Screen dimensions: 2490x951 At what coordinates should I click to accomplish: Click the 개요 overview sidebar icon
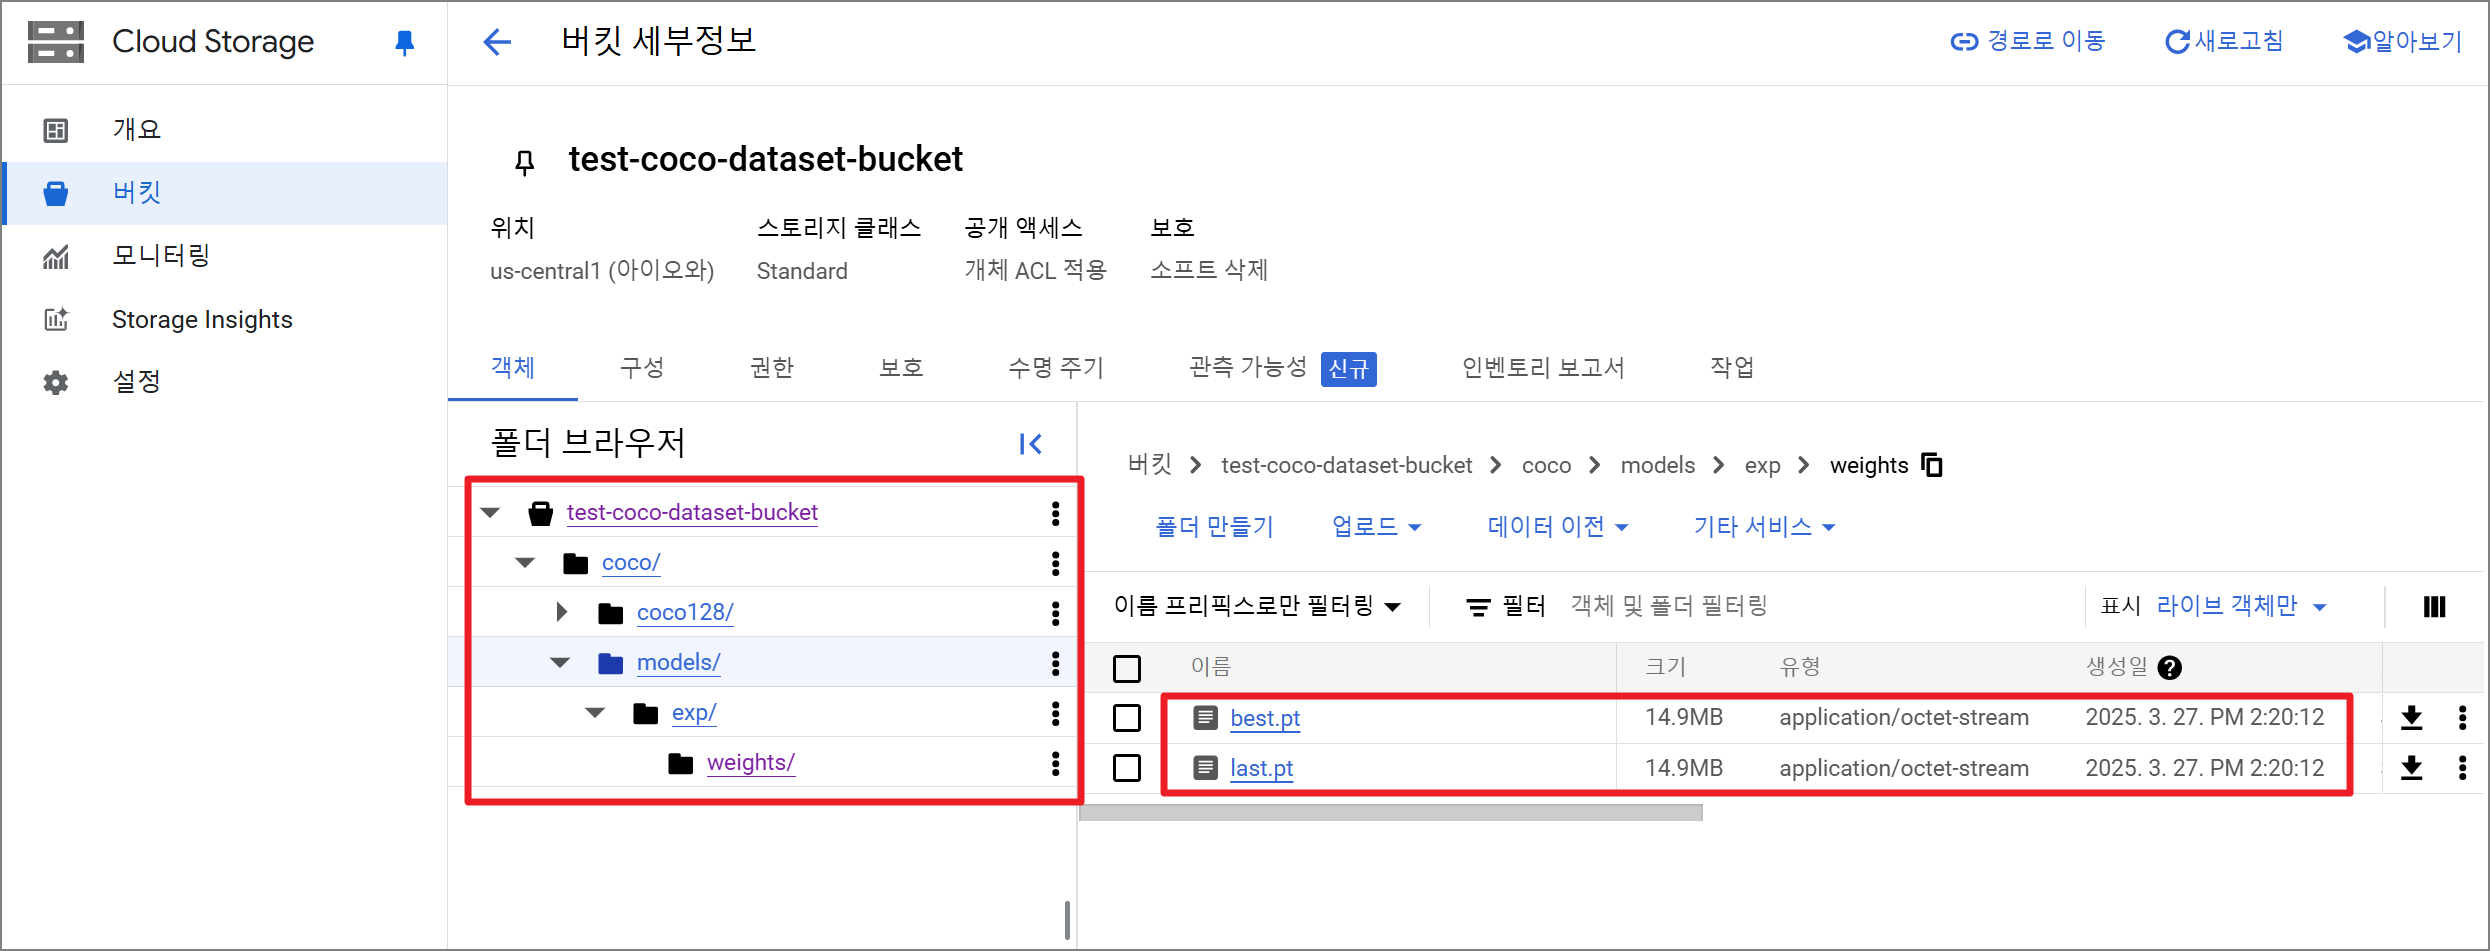click(x=56, y=130)
